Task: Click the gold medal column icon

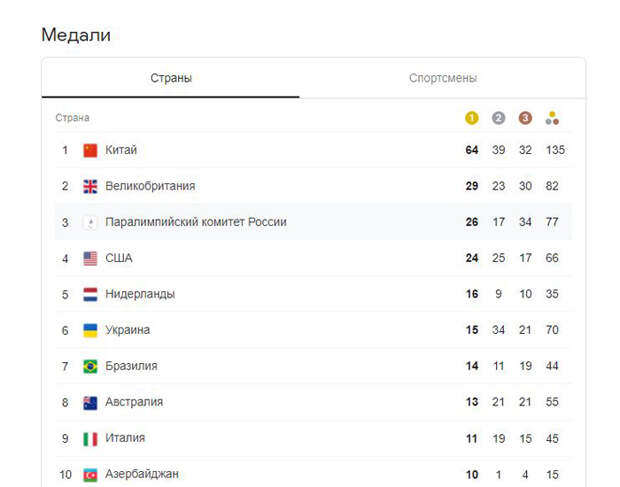Action: coord(471,118)
